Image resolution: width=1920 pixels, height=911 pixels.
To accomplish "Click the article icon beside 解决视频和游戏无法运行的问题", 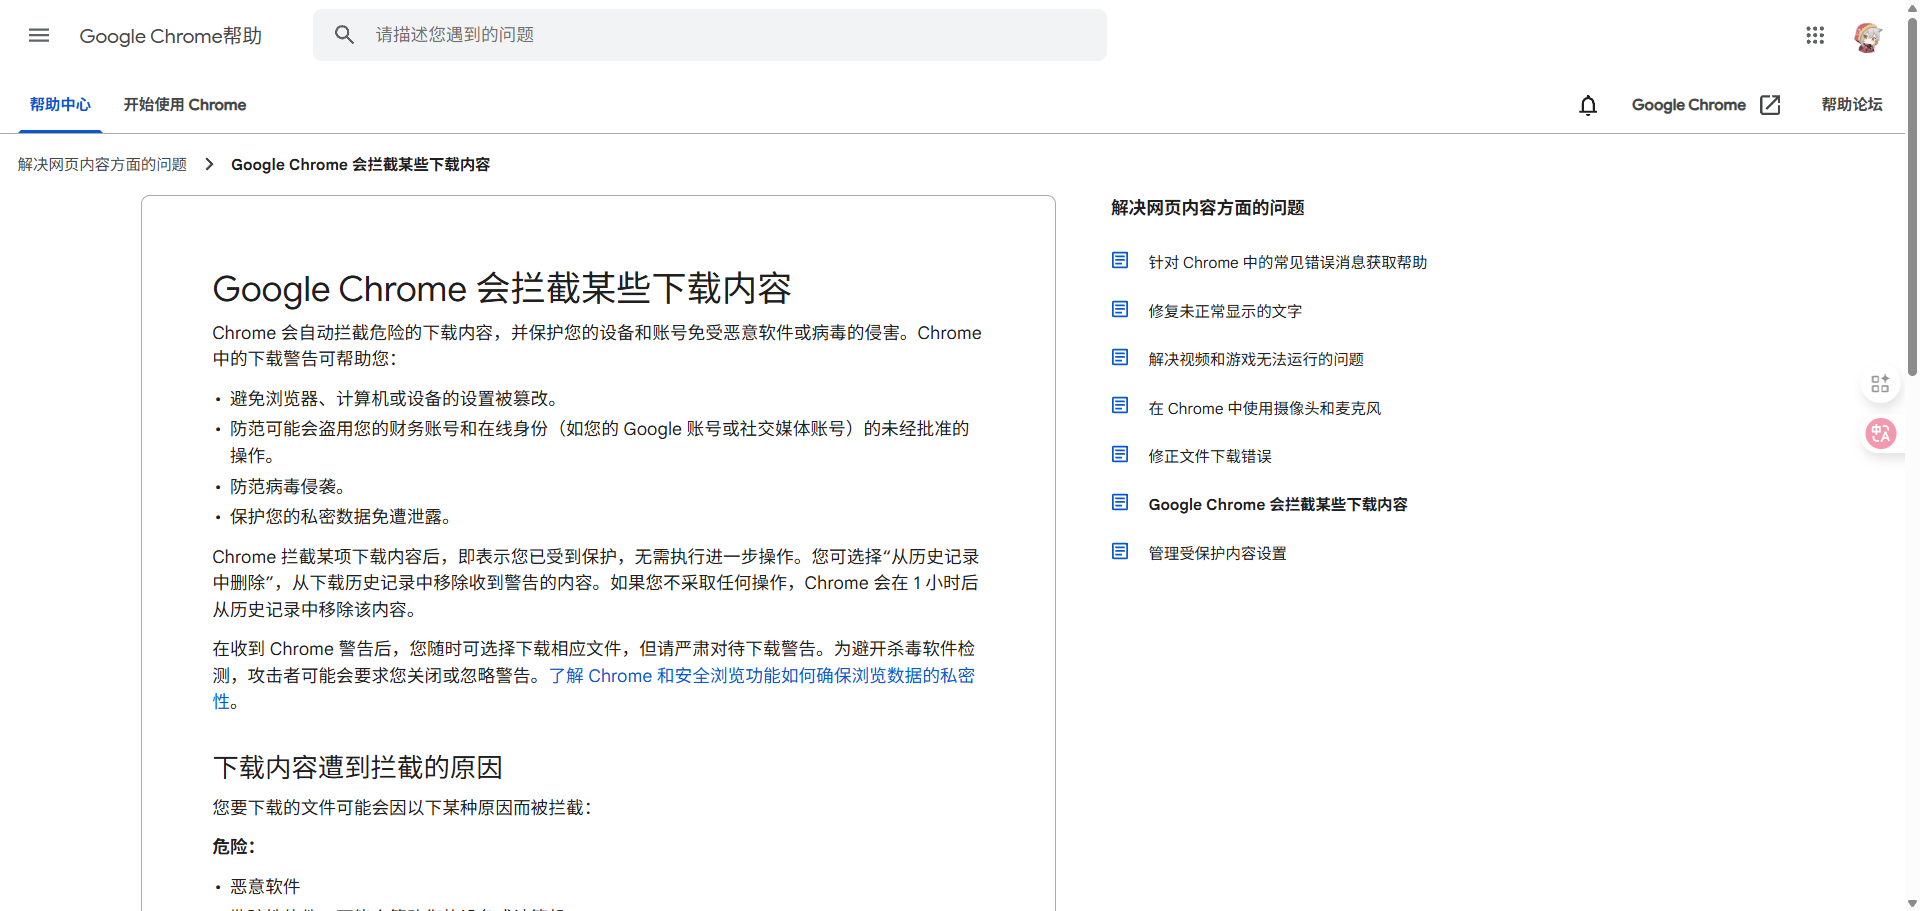I will pos(1120,358).
